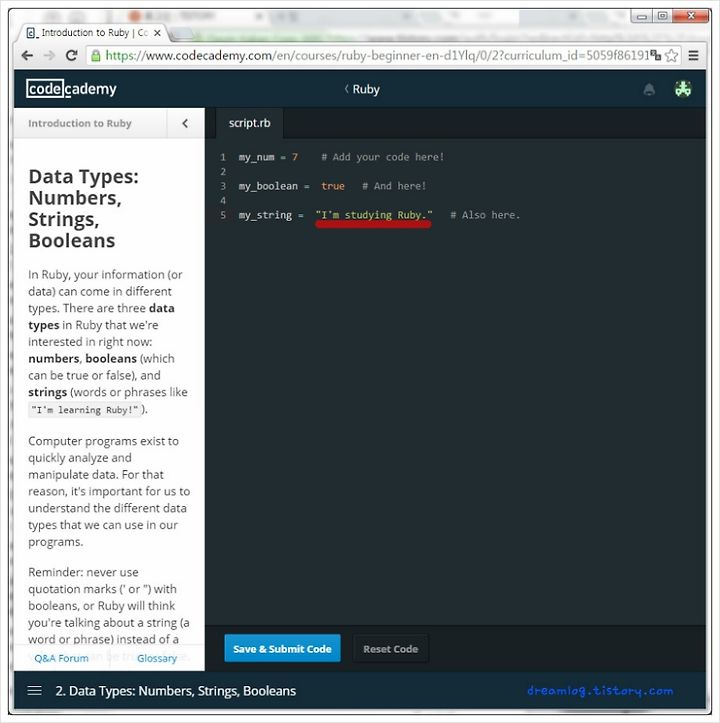Select the script.rb editor tab
The image size is (720, 723).
coord(250,123)
